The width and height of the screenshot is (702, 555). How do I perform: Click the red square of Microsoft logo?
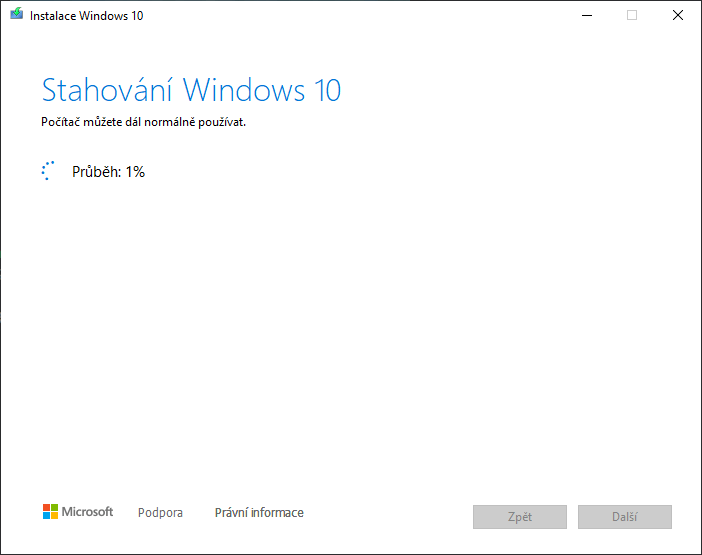pyautogui.click(x=46, y=508)
